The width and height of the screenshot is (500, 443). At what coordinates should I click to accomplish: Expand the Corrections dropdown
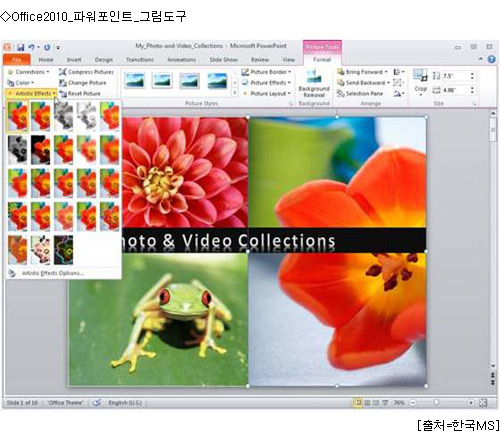[x=29, y=72]
